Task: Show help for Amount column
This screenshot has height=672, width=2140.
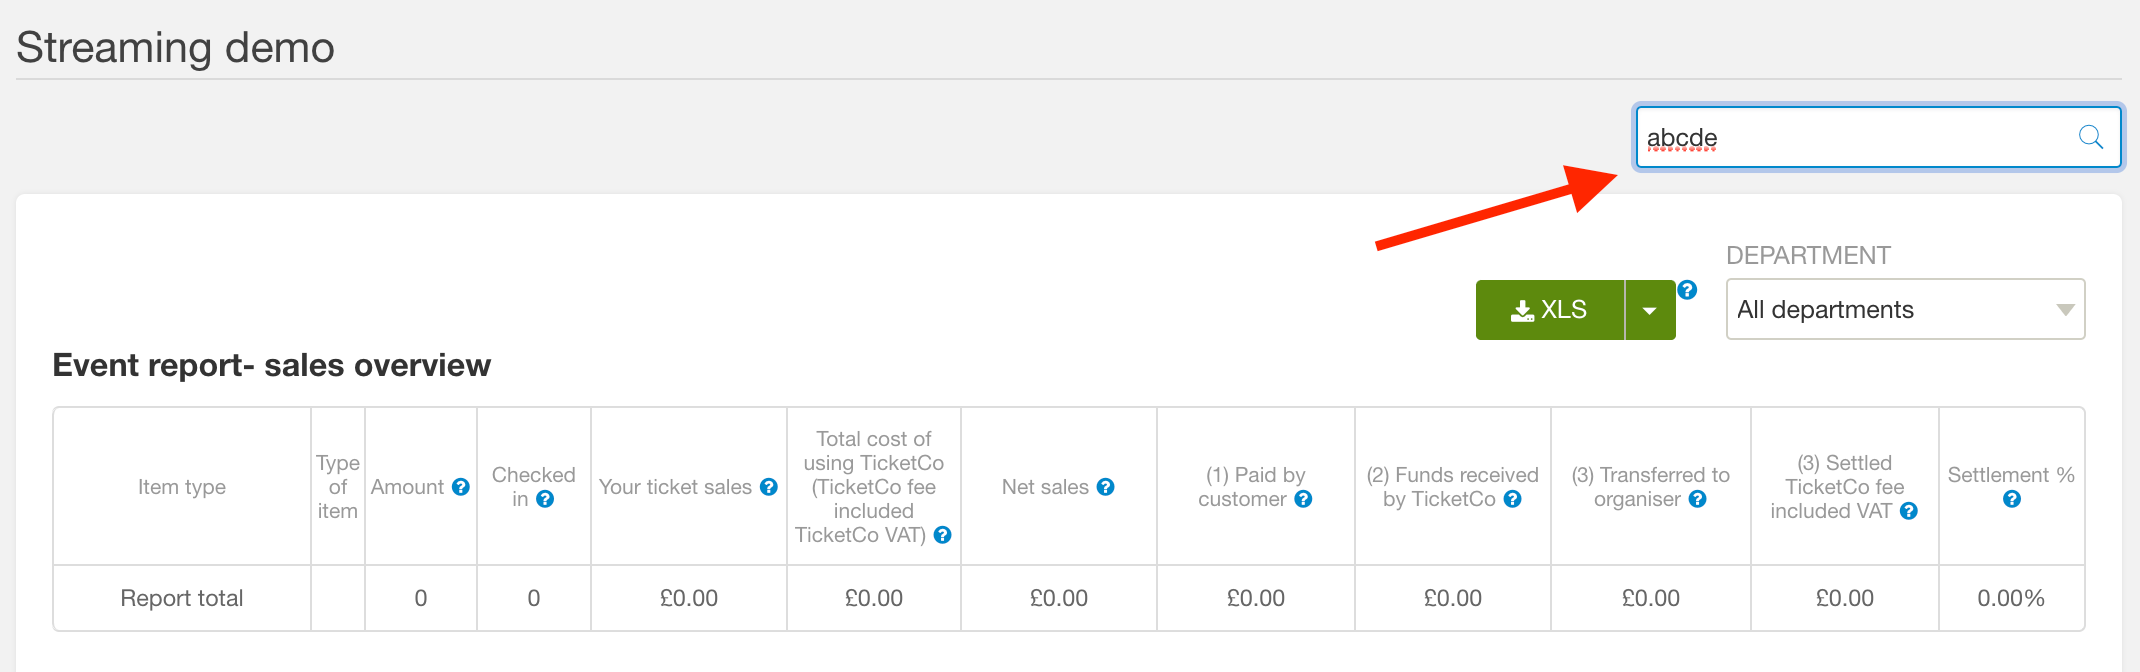Action: coord(461,487)
